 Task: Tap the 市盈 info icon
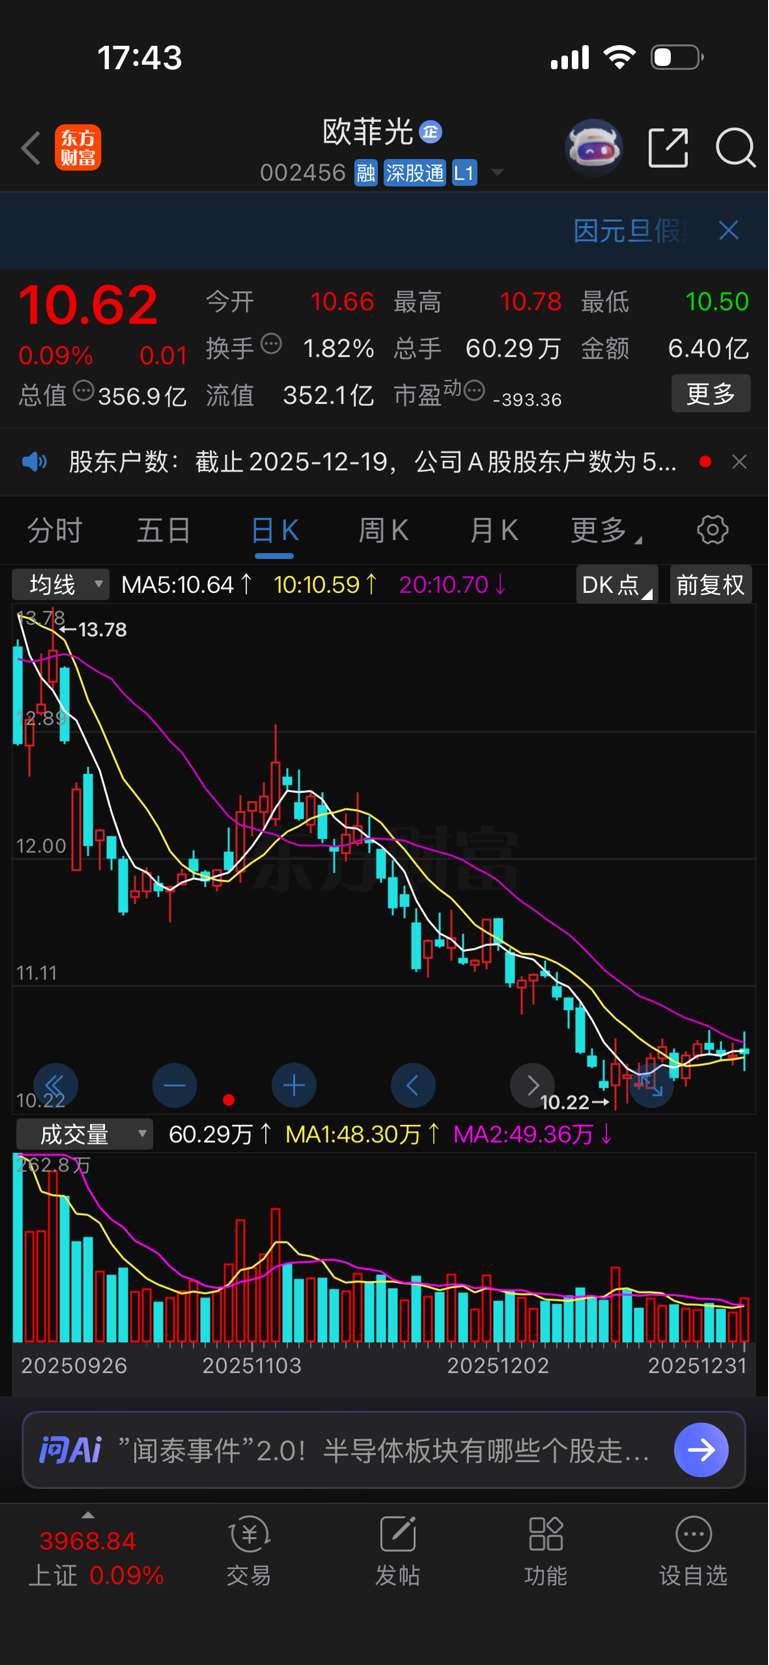click(x=475, y=391)
